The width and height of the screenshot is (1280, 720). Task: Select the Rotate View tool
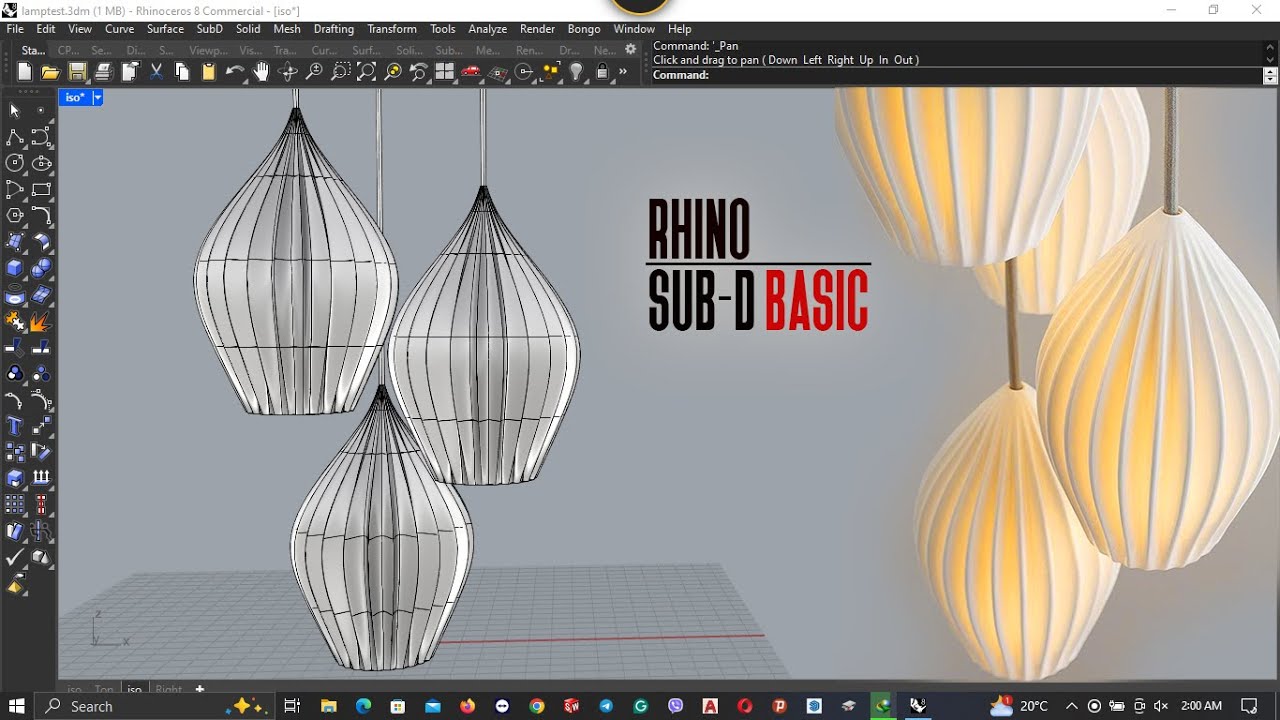click(x=288, y=72)
